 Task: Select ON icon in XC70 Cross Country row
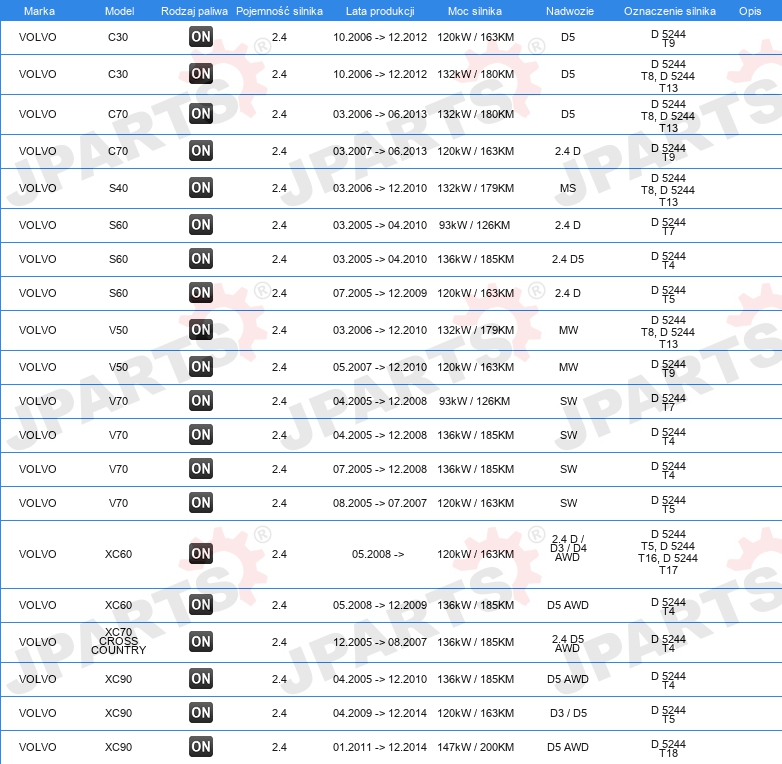(201, 641)
